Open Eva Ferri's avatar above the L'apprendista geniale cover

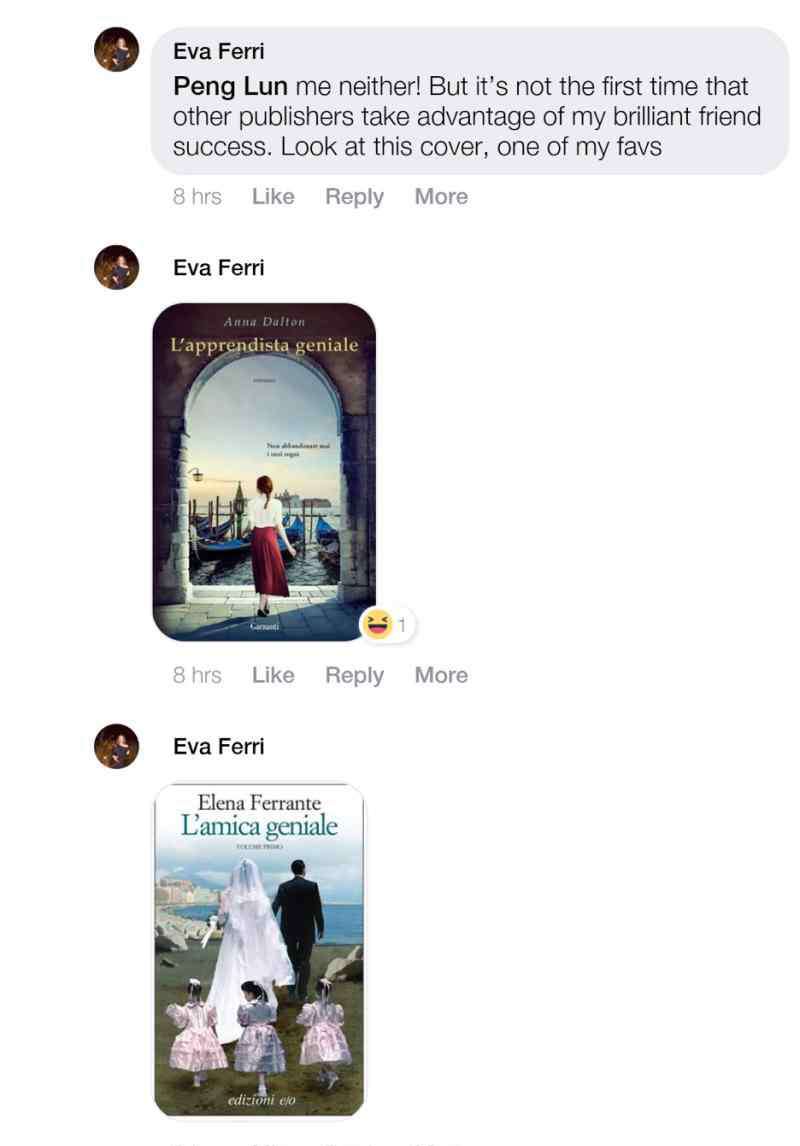point(116,267)
